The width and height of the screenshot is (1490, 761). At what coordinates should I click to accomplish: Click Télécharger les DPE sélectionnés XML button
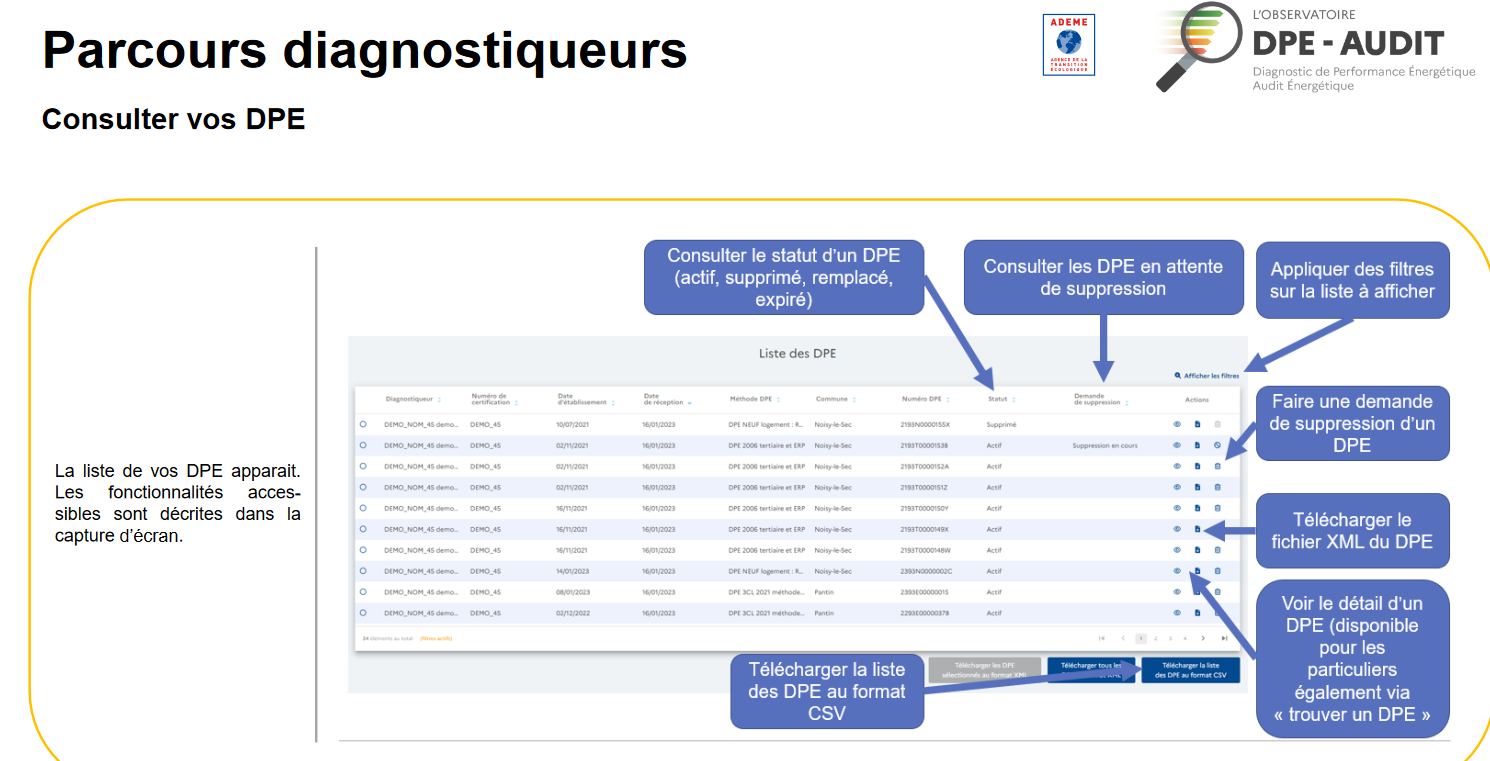tap(985, 669)
